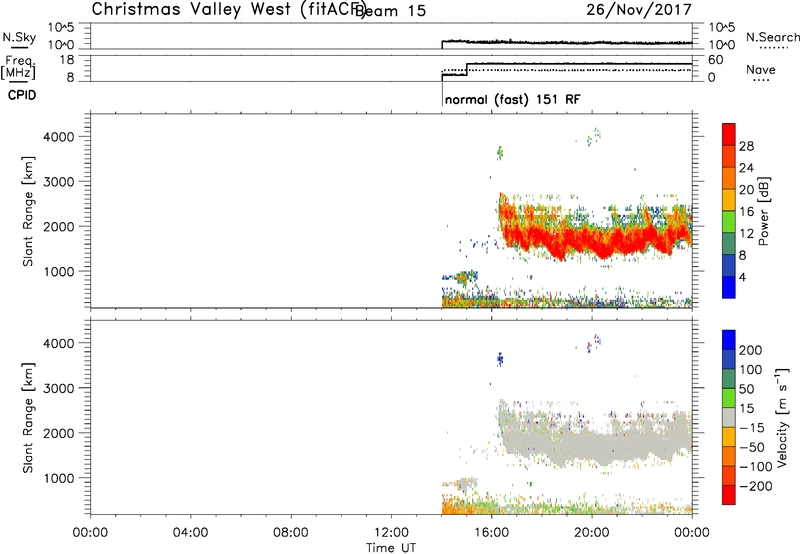Click the 'N.Sky' legend label
This screenshot has height=554, width=800.
pyautogui.click(x=19, y=38)
